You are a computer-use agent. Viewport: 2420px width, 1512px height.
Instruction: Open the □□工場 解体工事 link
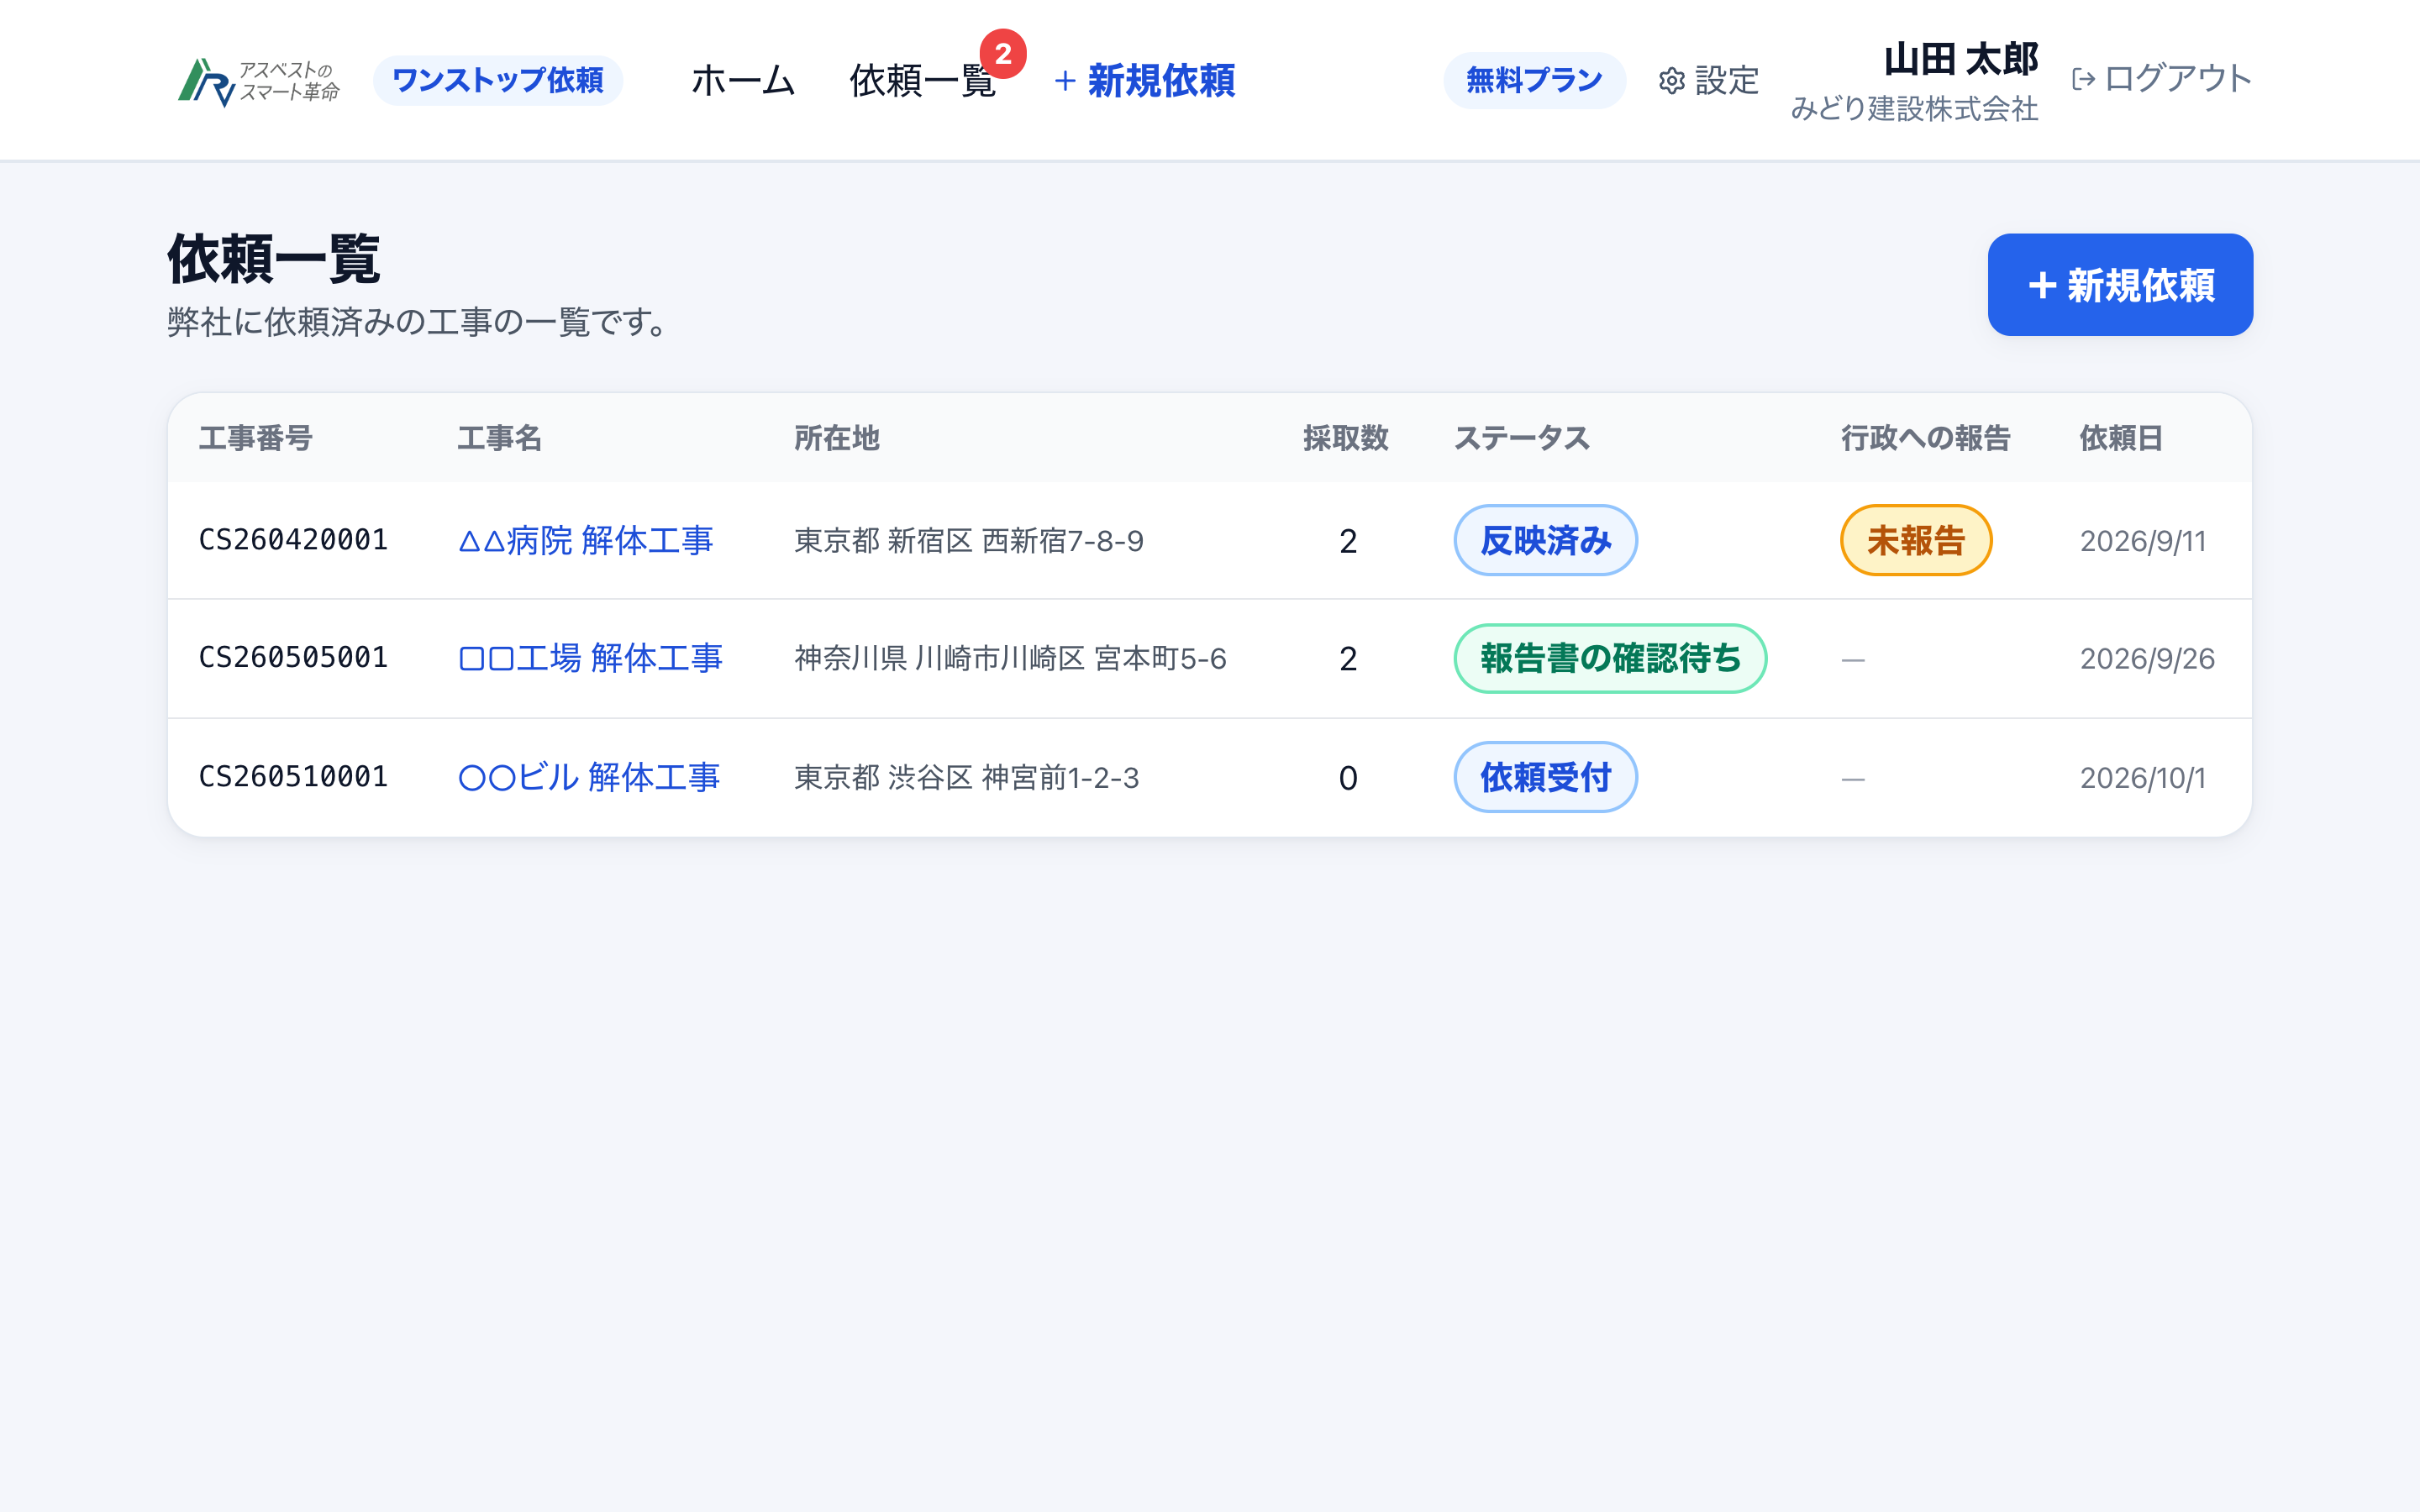click(x=590, y=658)
